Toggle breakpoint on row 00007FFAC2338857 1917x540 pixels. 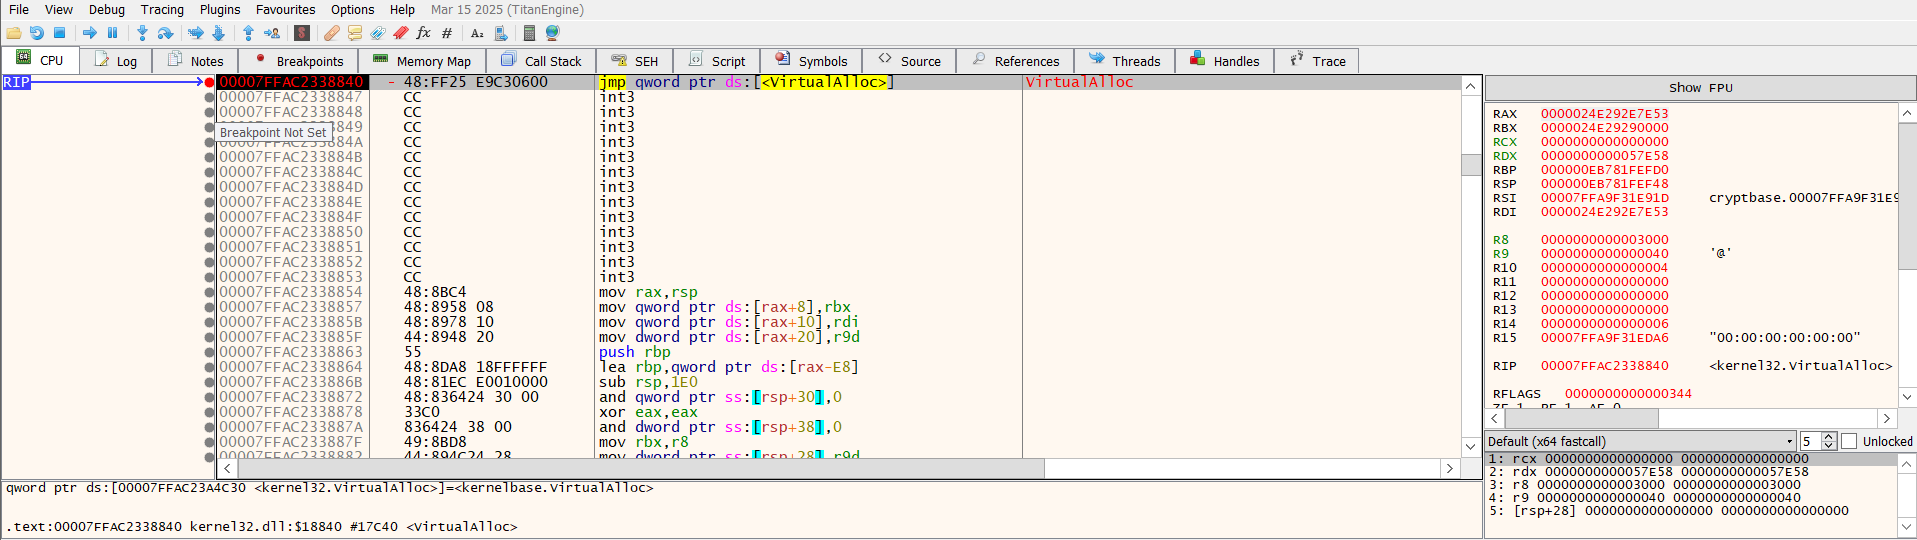pyautogui.click(x=209, y=307)
